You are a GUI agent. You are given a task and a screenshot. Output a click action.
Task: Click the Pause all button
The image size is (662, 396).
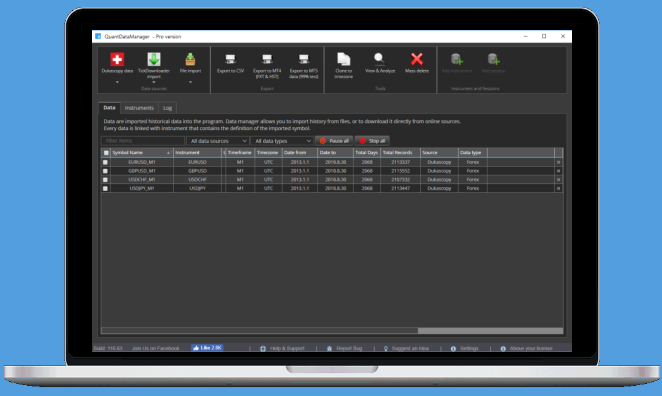pyautogui.click(x=334, y=141)
